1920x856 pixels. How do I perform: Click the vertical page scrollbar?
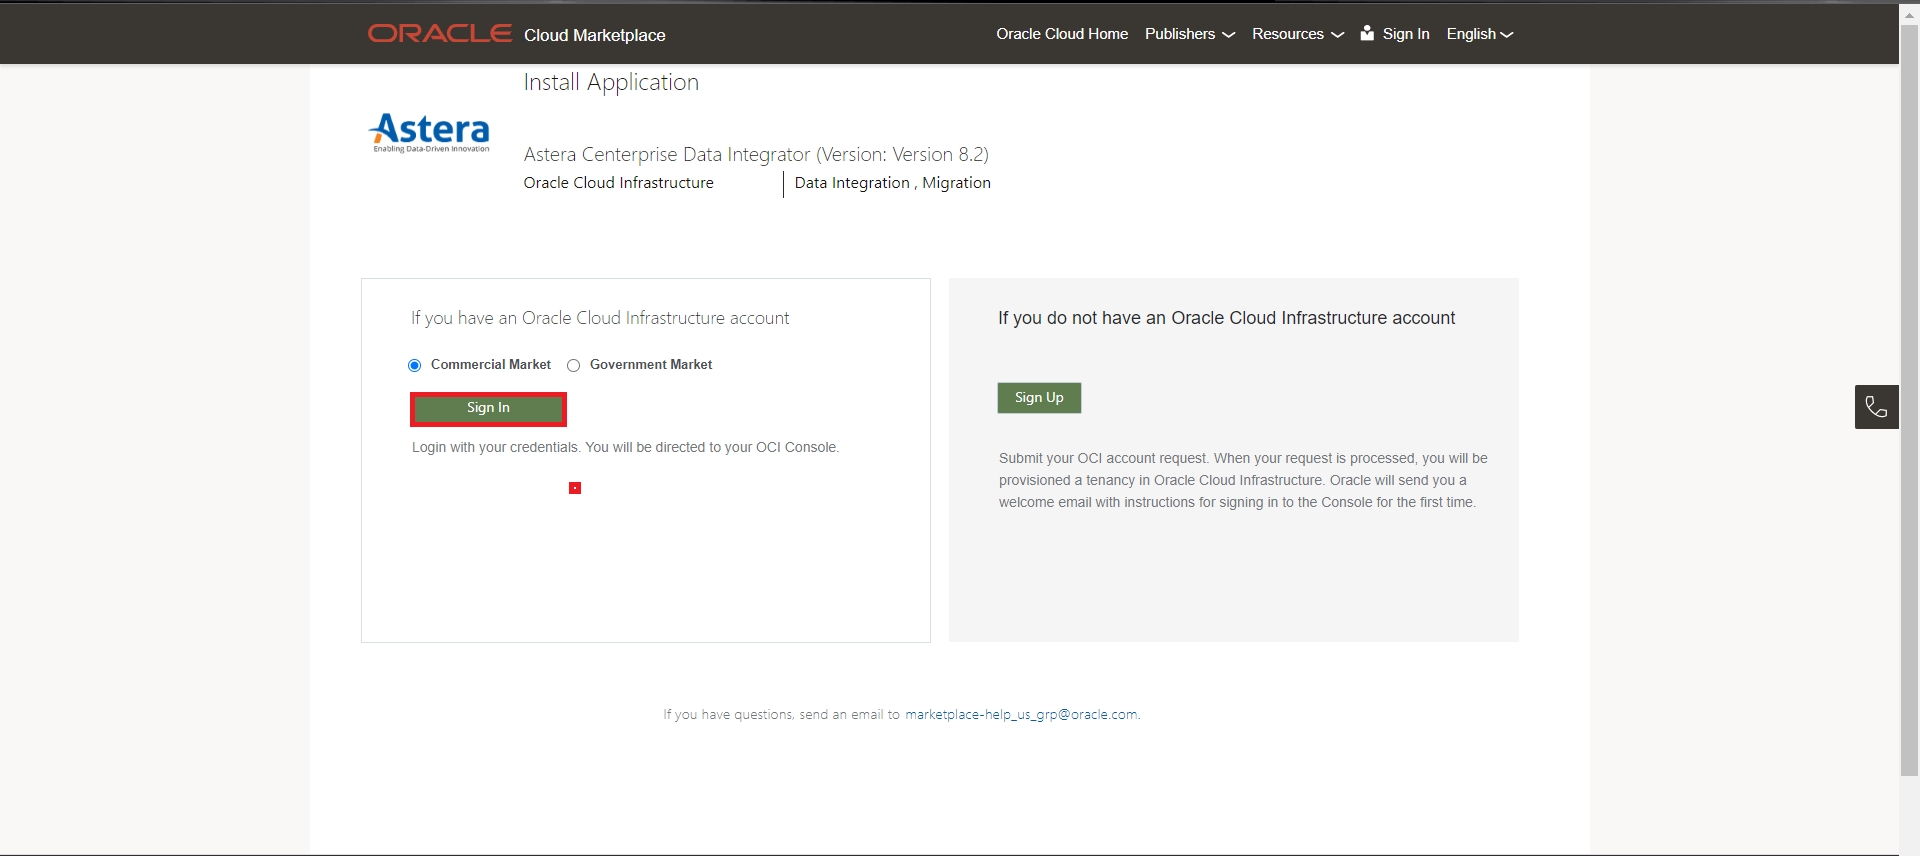(x=1909, y=400)
